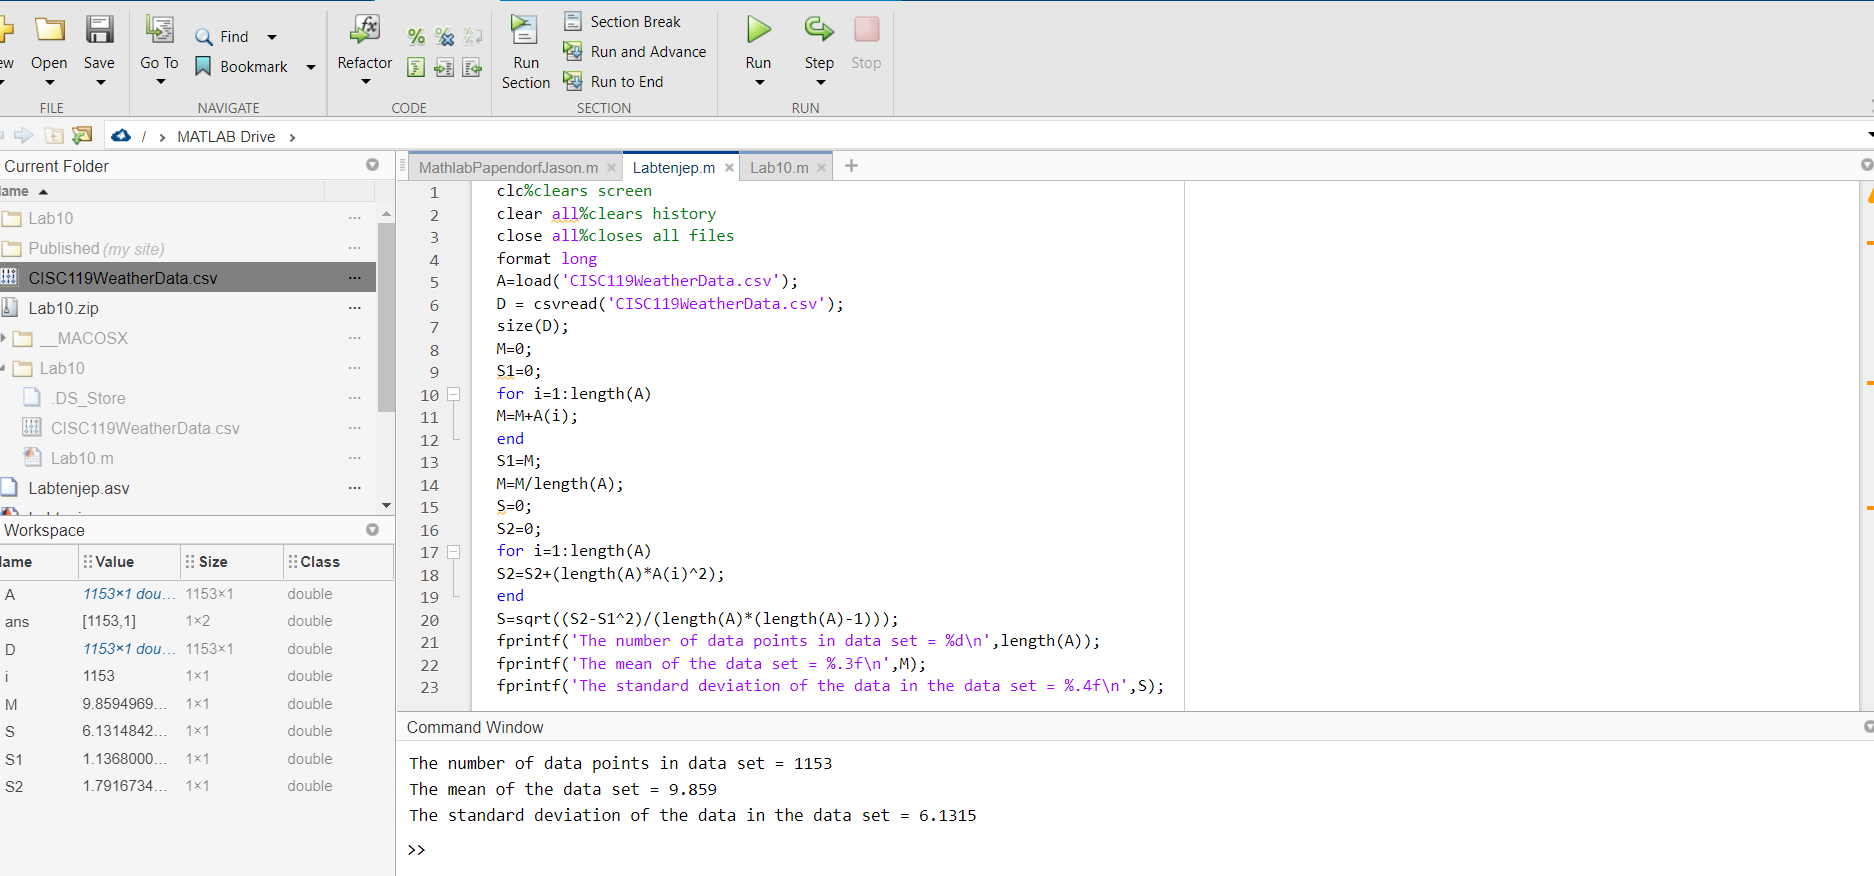The width and height of the screenshot is (1874, 876).
Task: Expand the Step dropdown arrow
Action: pos(820,82)
